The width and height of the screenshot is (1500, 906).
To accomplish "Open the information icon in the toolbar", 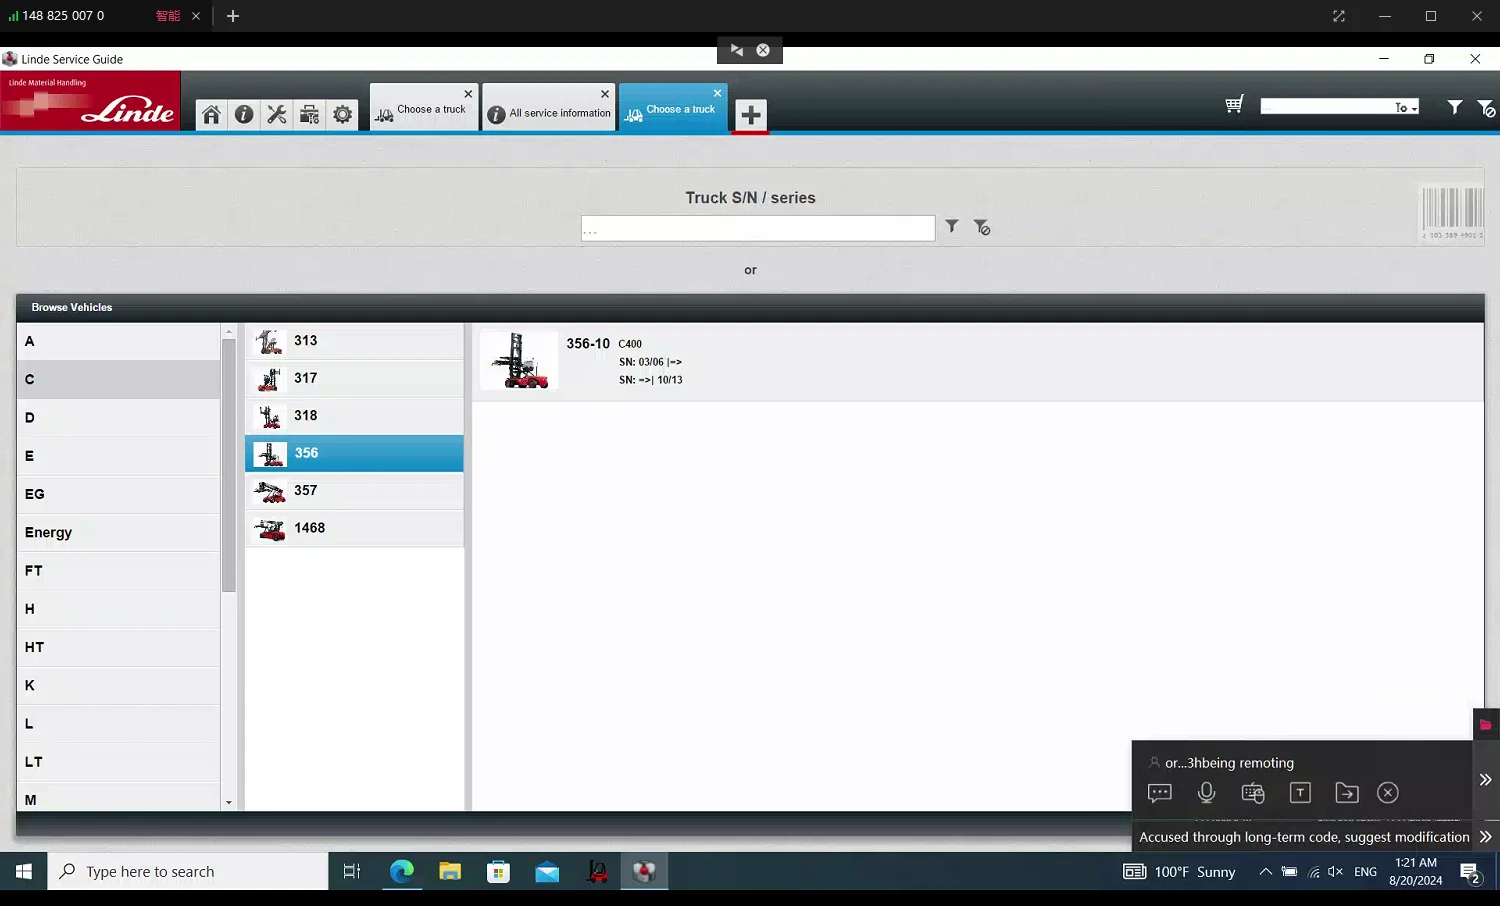I will pos(244,115).
